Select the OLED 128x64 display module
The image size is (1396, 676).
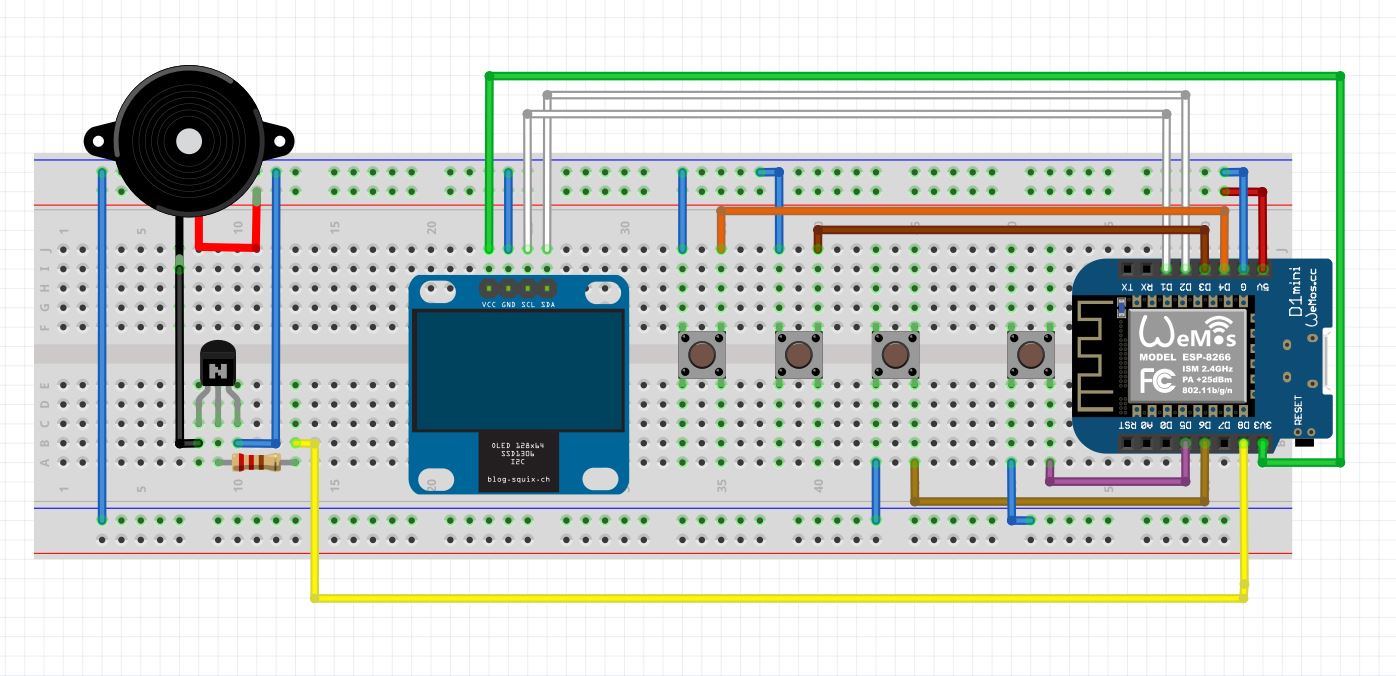pyautogui.click(x=518, y=384)
